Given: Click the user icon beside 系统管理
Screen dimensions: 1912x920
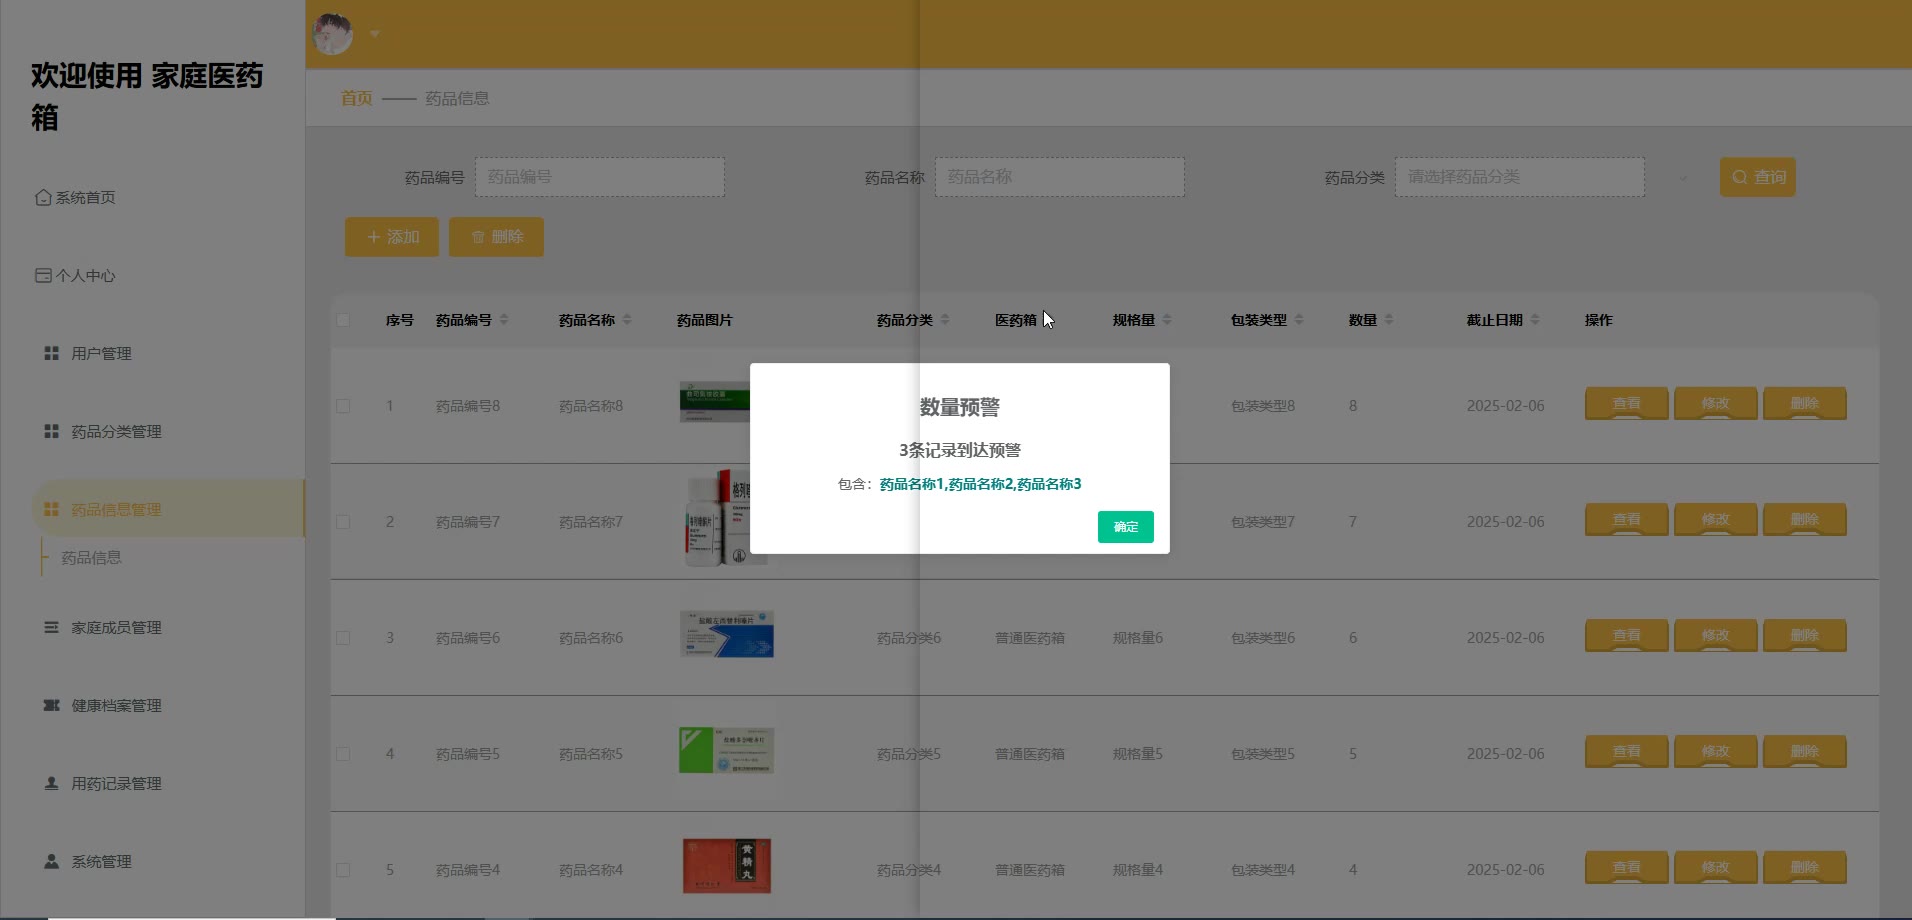Looking at the screenshot, I should click(51, 861).
